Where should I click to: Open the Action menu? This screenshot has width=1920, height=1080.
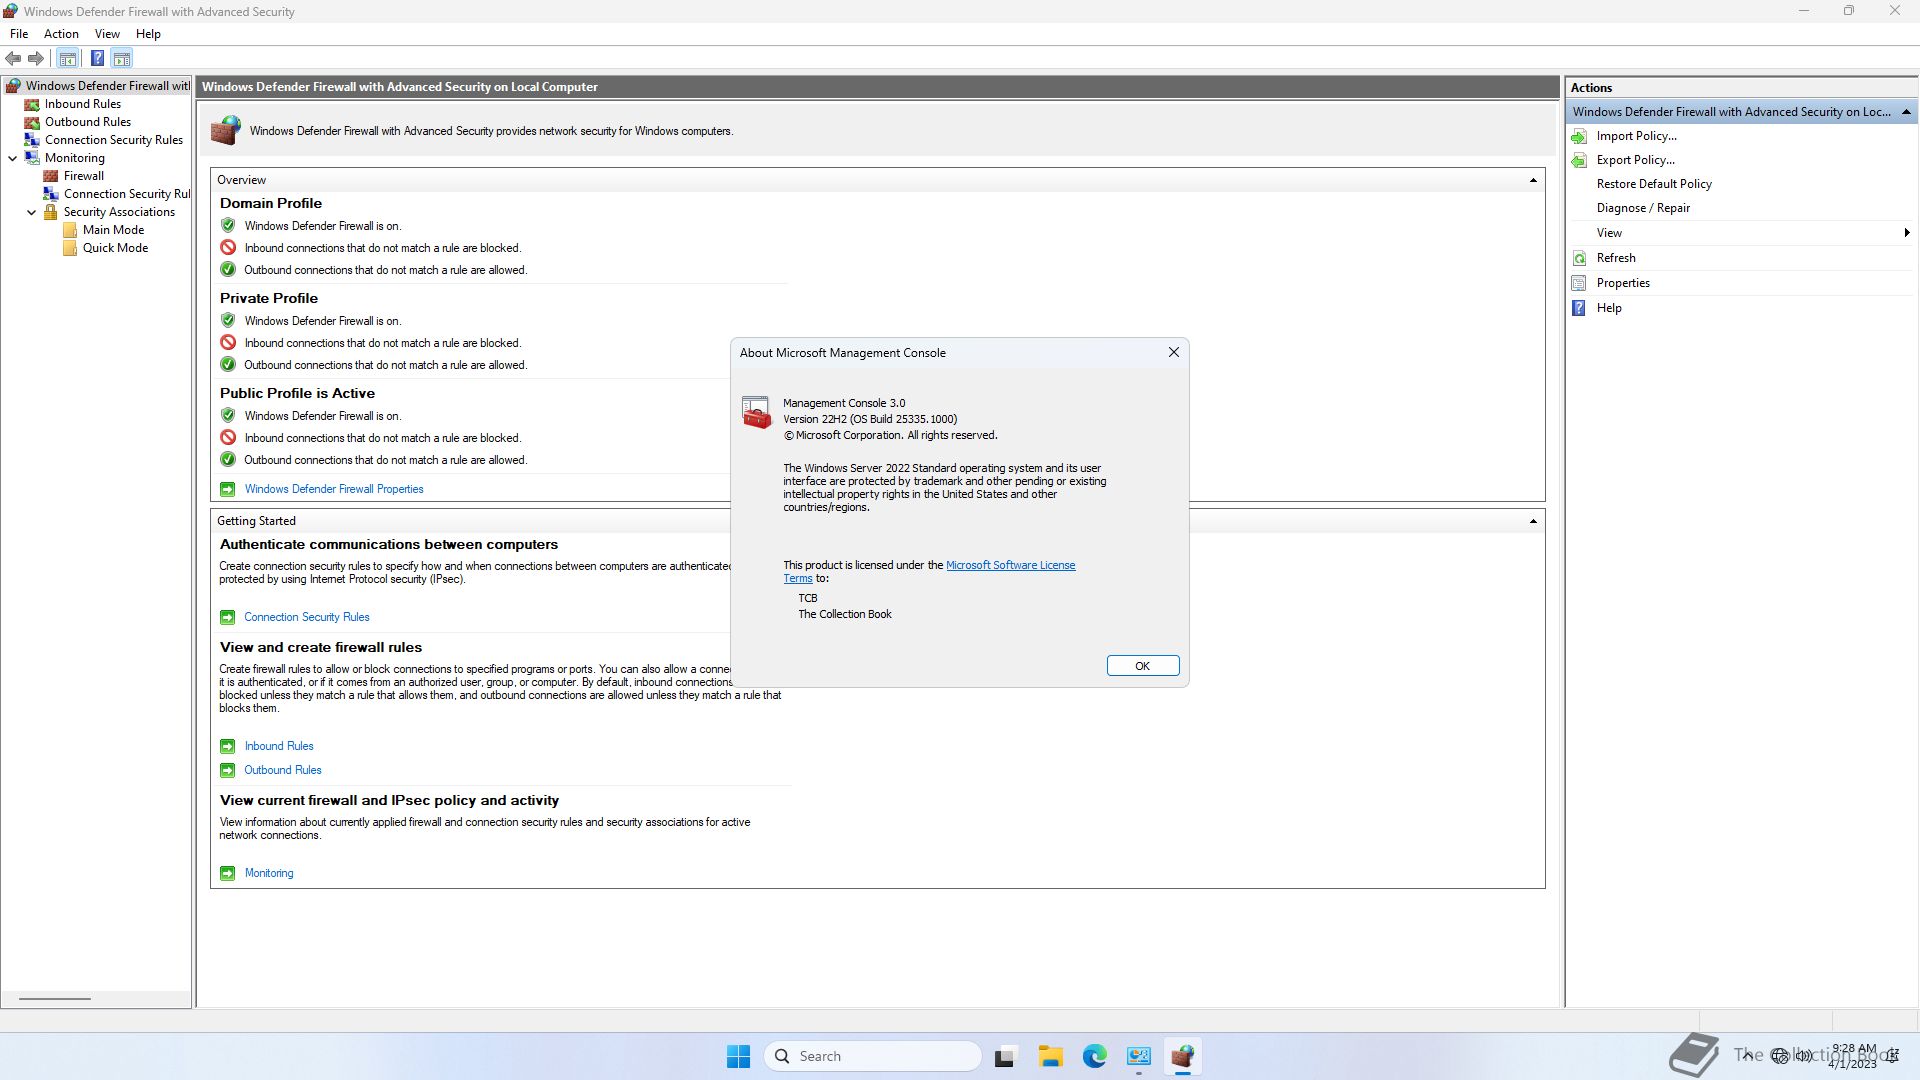coord(61,34)
